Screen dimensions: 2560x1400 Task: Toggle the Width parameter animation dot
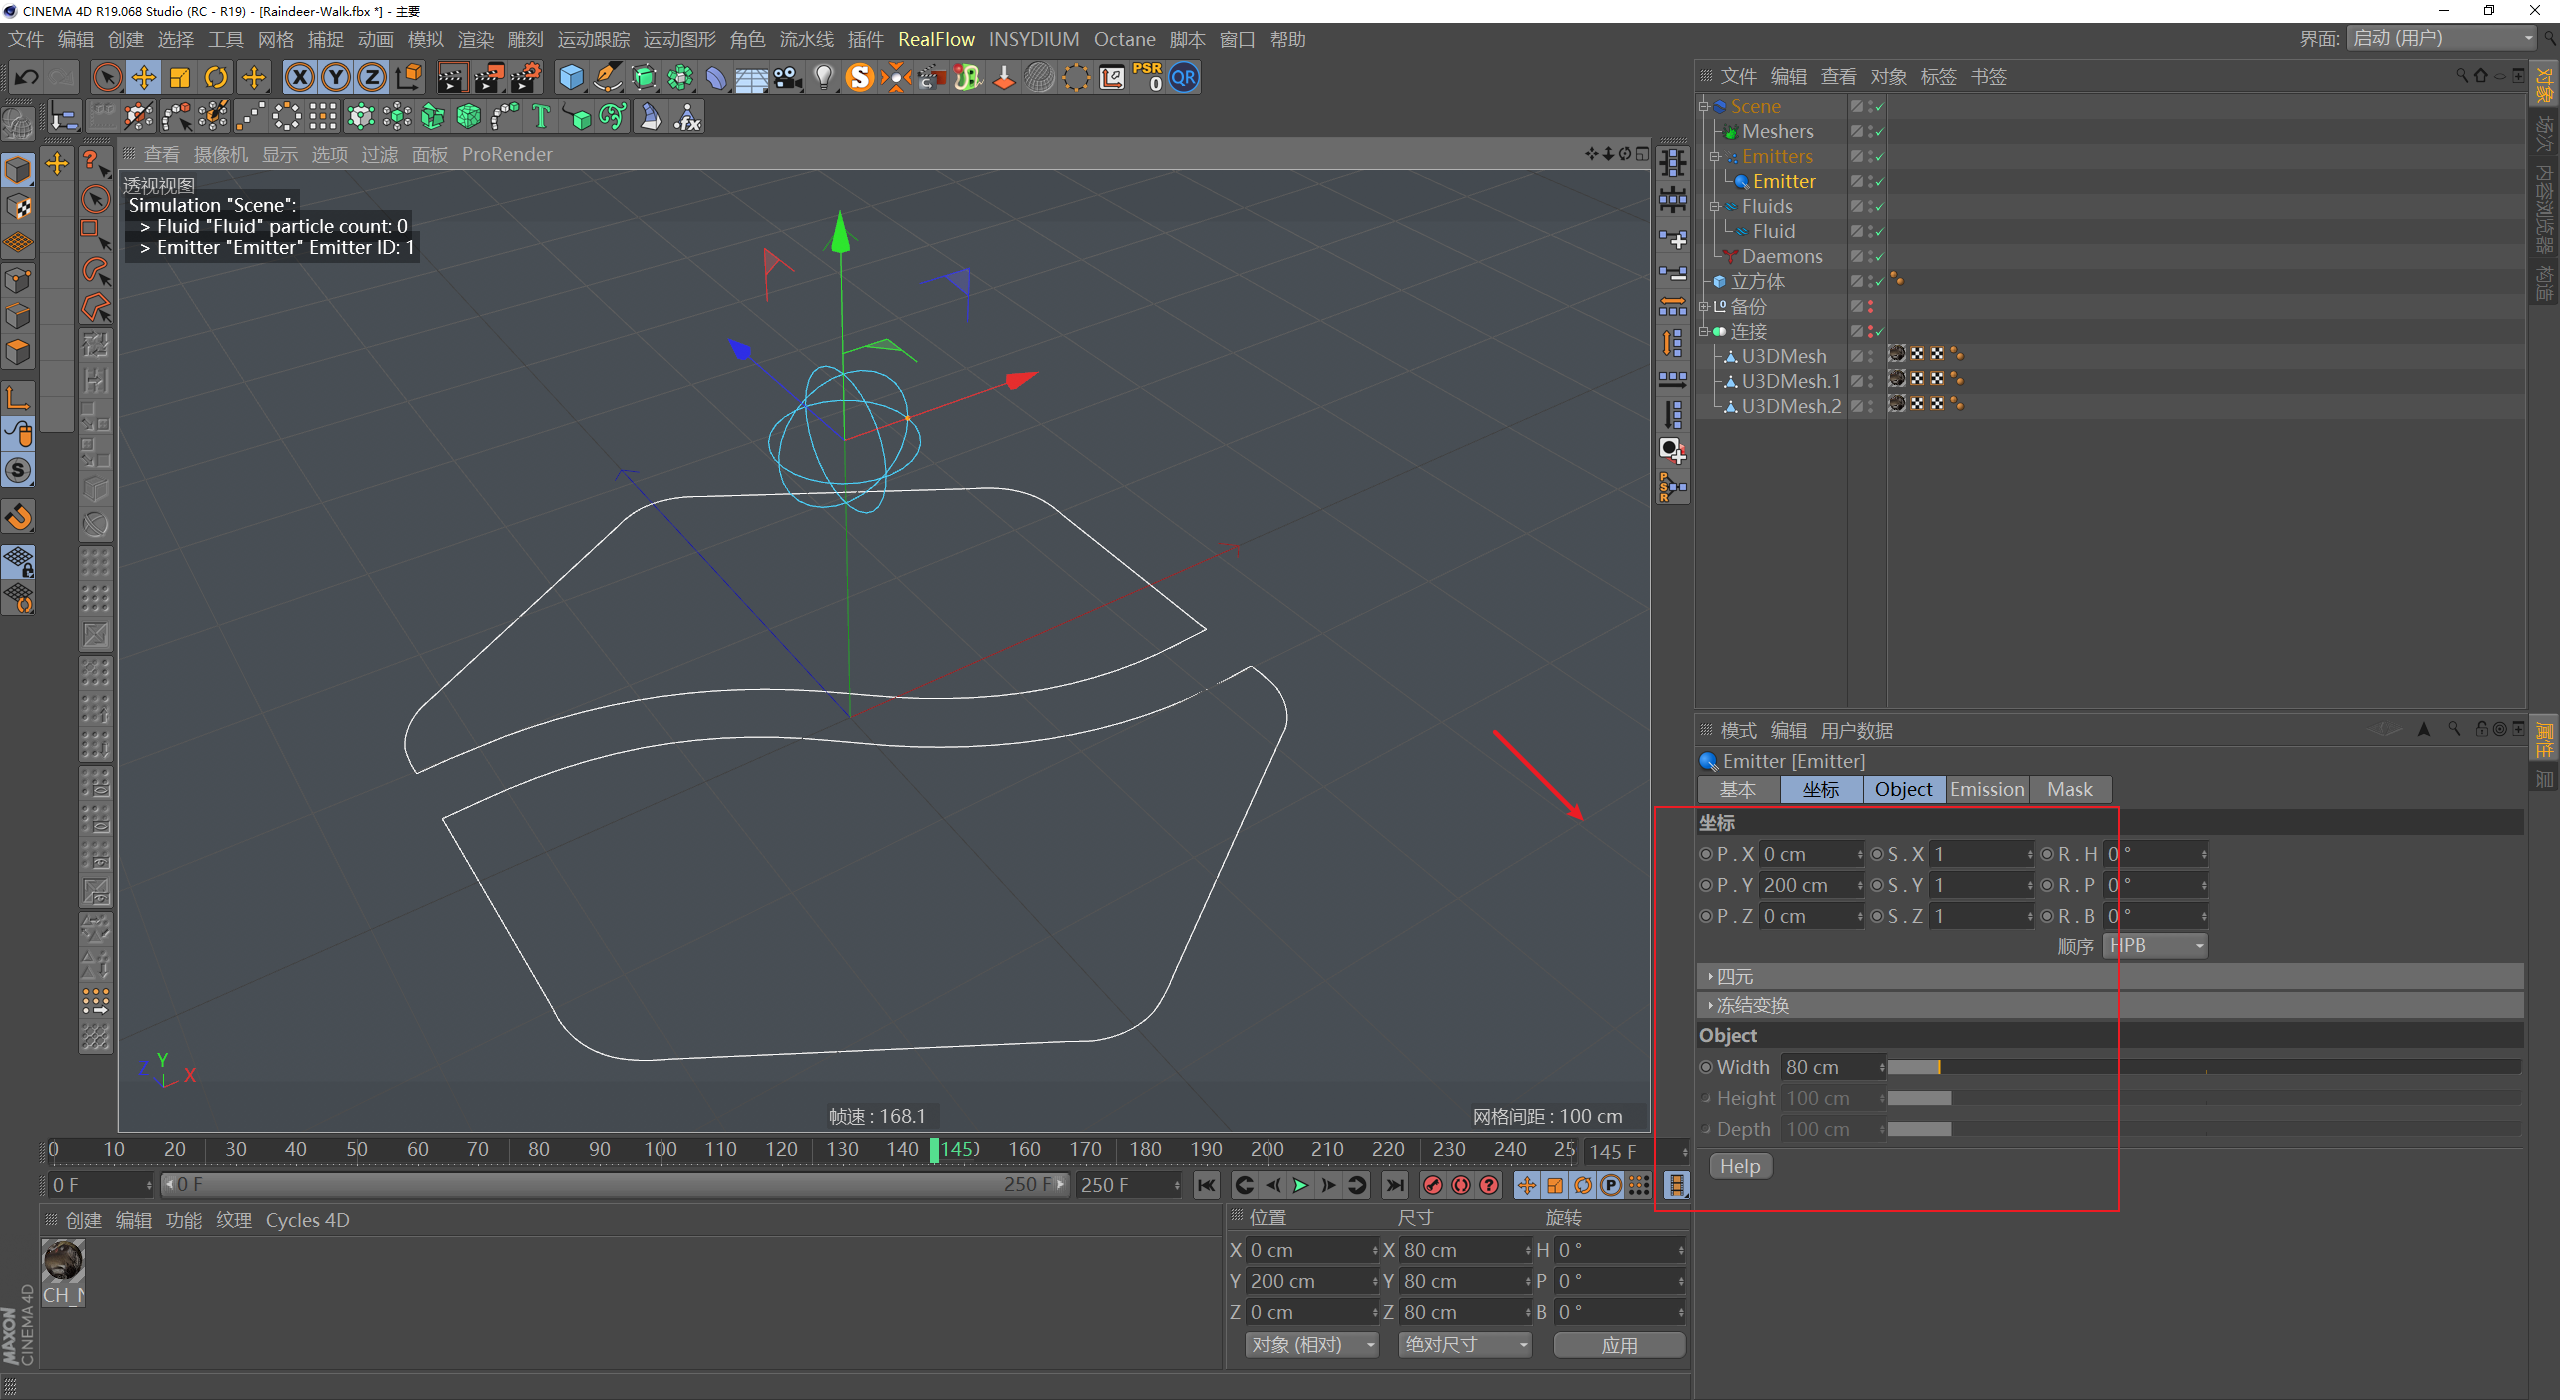(1706, 1067)
